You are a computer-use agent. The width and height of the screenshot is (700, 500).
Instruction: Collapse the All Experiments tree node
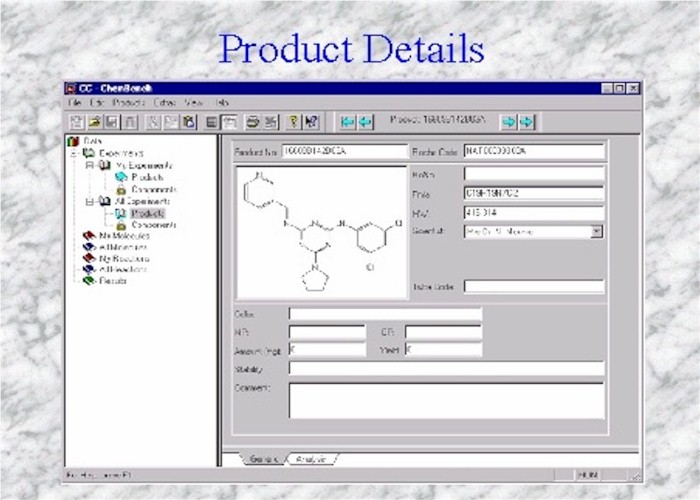point(89,201)
